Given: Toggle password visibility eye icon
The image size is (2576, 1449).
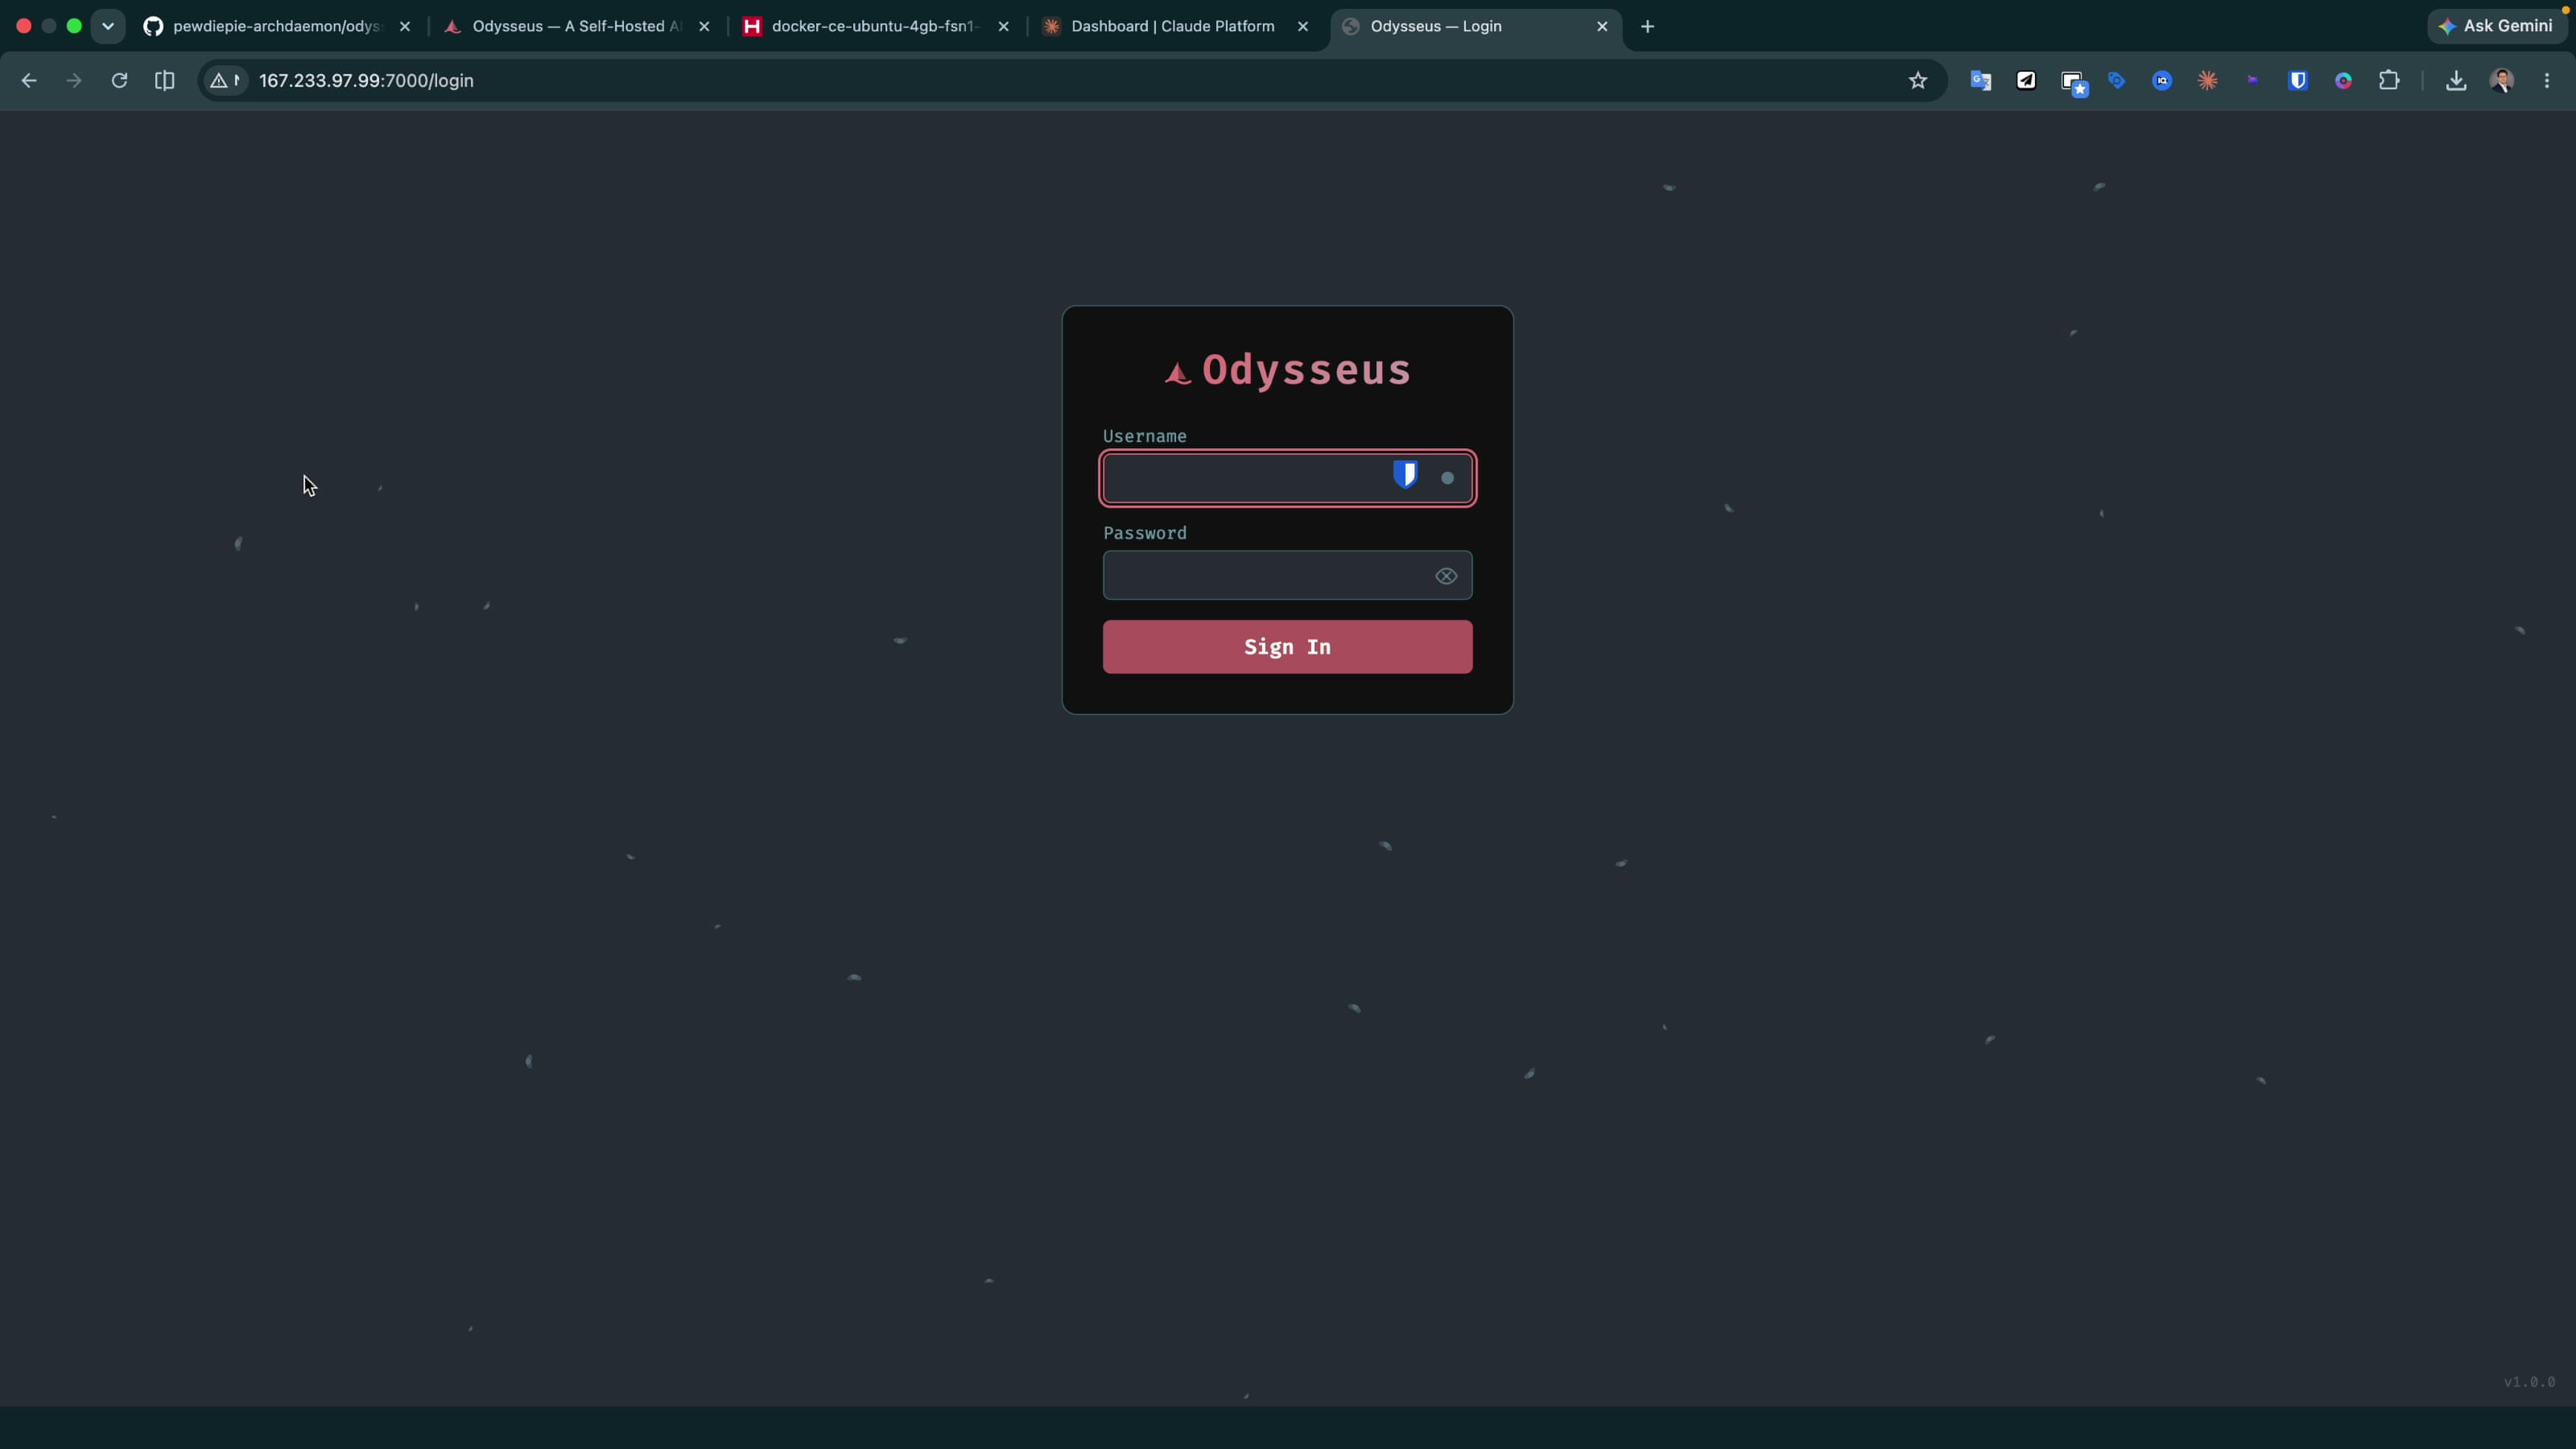Looking at the screenshot, I should click(1446, 576).
